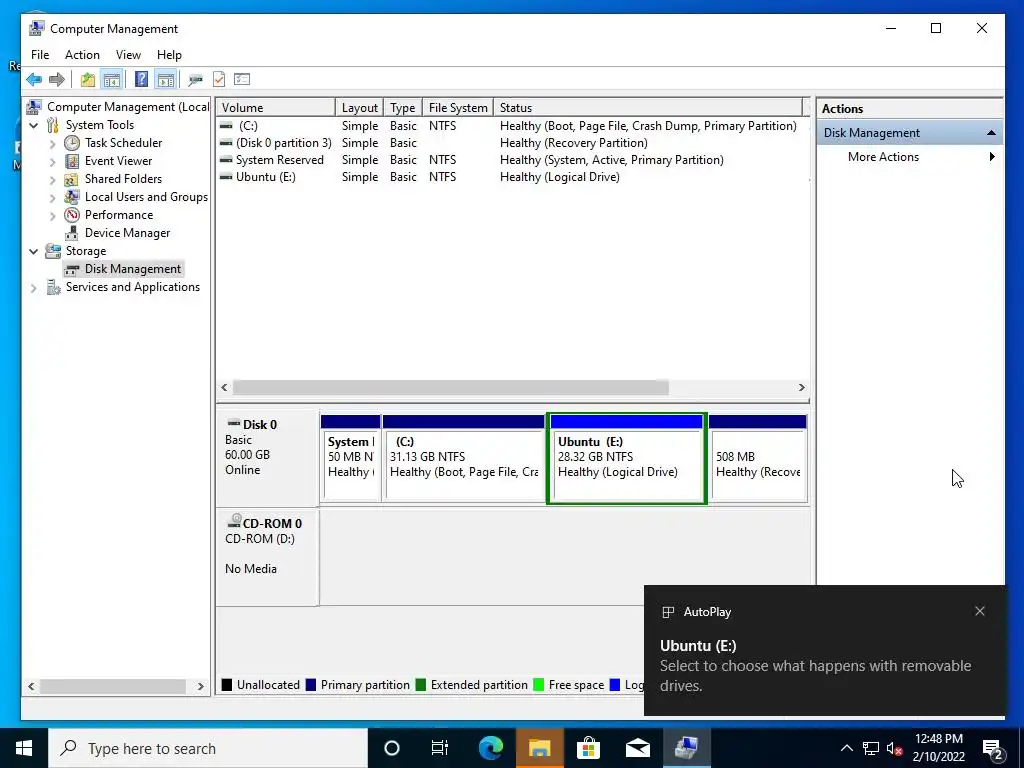Select the System Reserved 50 MB partition block
Viewport: 1024px width, 768px height.
[x=351, y=458]
